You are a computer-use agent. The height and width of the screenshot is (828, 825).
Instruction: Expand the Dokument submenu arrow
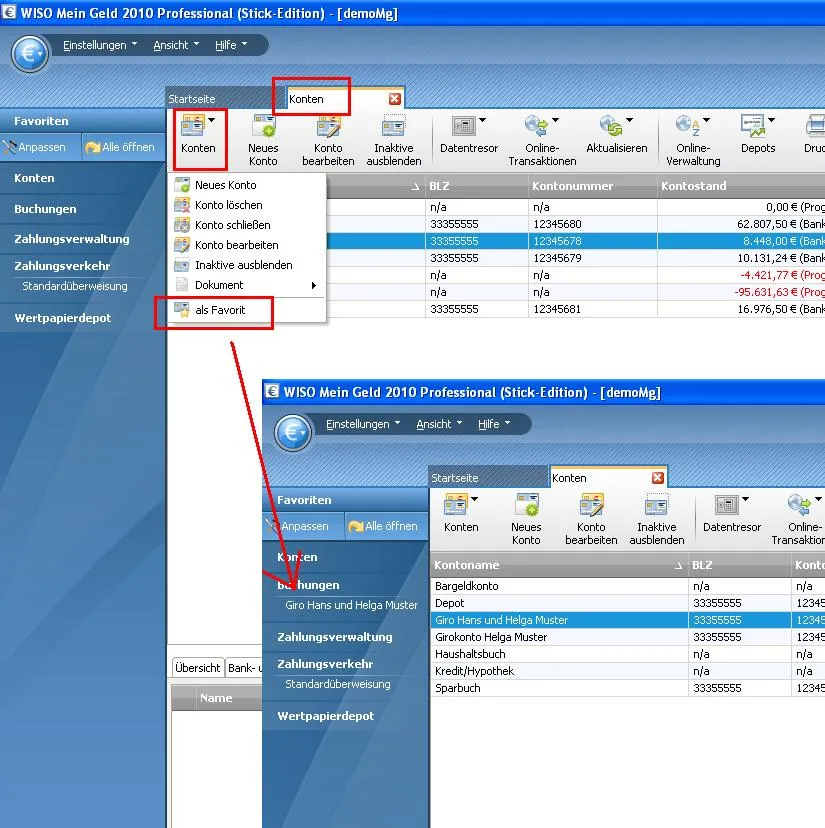pyautogui.click(x=314, y=286)
